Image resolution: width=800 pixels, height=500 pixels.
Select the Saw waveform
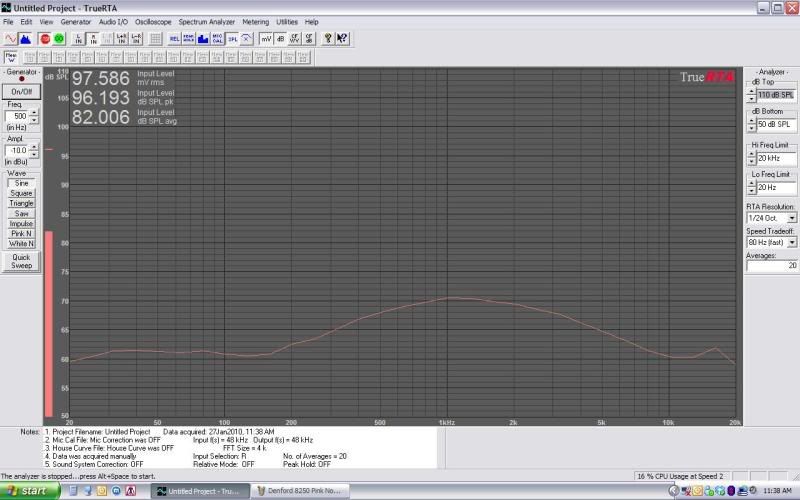tap(21, 214)
